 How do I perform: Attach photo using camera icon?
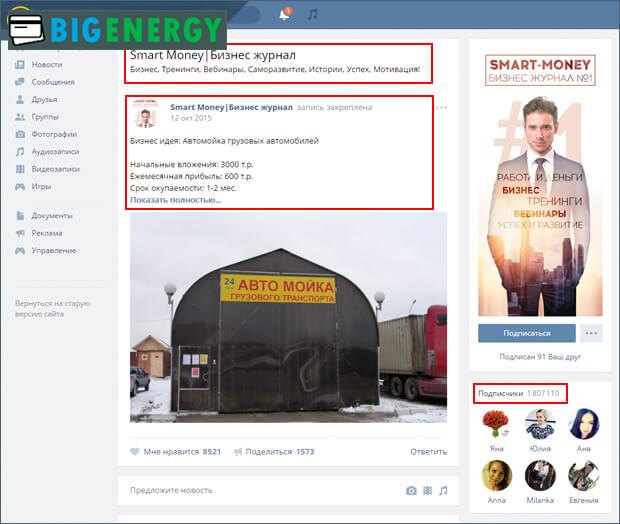click(411, 490)
